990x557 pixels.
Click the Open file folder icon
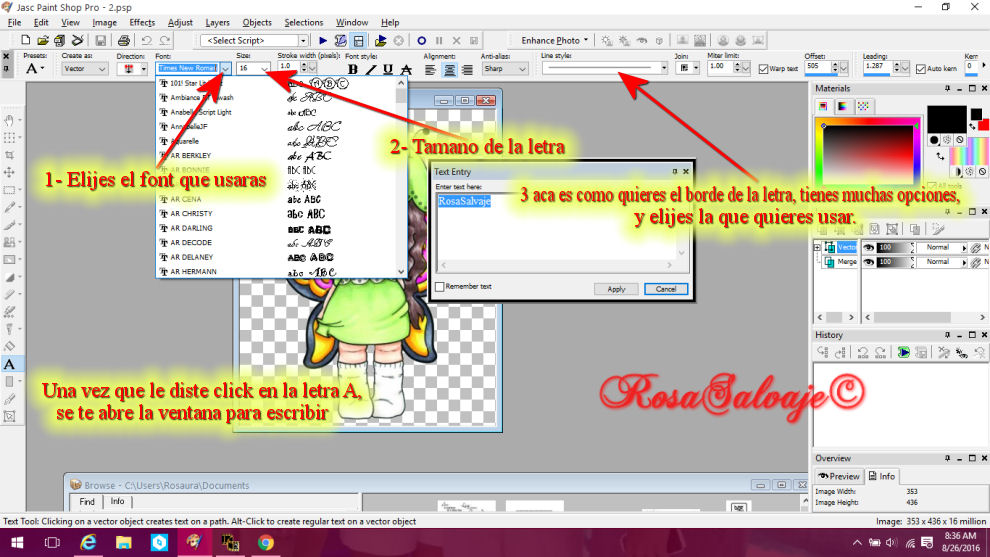click(43, 40)
